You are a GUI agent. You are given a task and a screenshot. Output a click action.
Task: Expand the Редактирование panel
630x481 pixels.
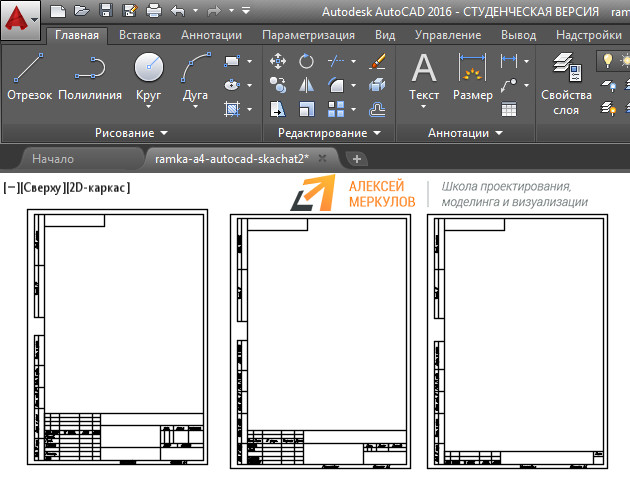click(x=329, y=133)
